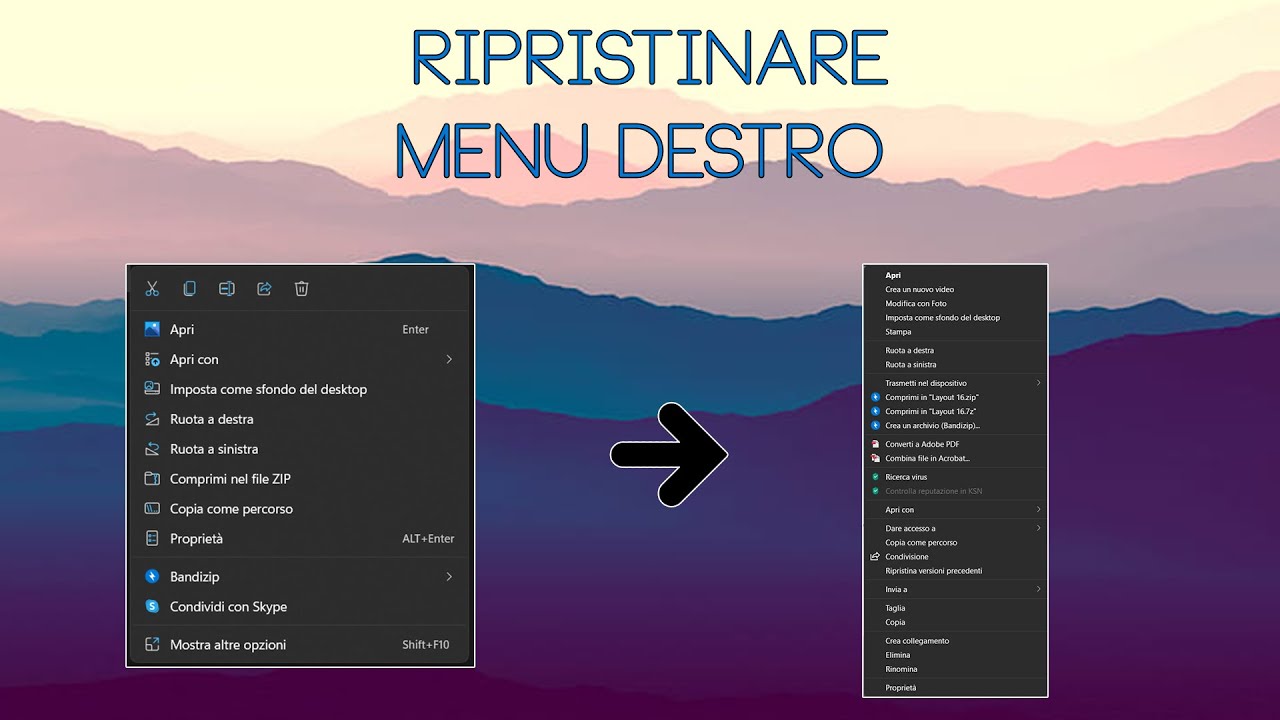The width and height of the screenshot is (1280, 720).
Task: Choose Apri with the Enter shortcut in the left menu
Action: [x=300, y=329]
